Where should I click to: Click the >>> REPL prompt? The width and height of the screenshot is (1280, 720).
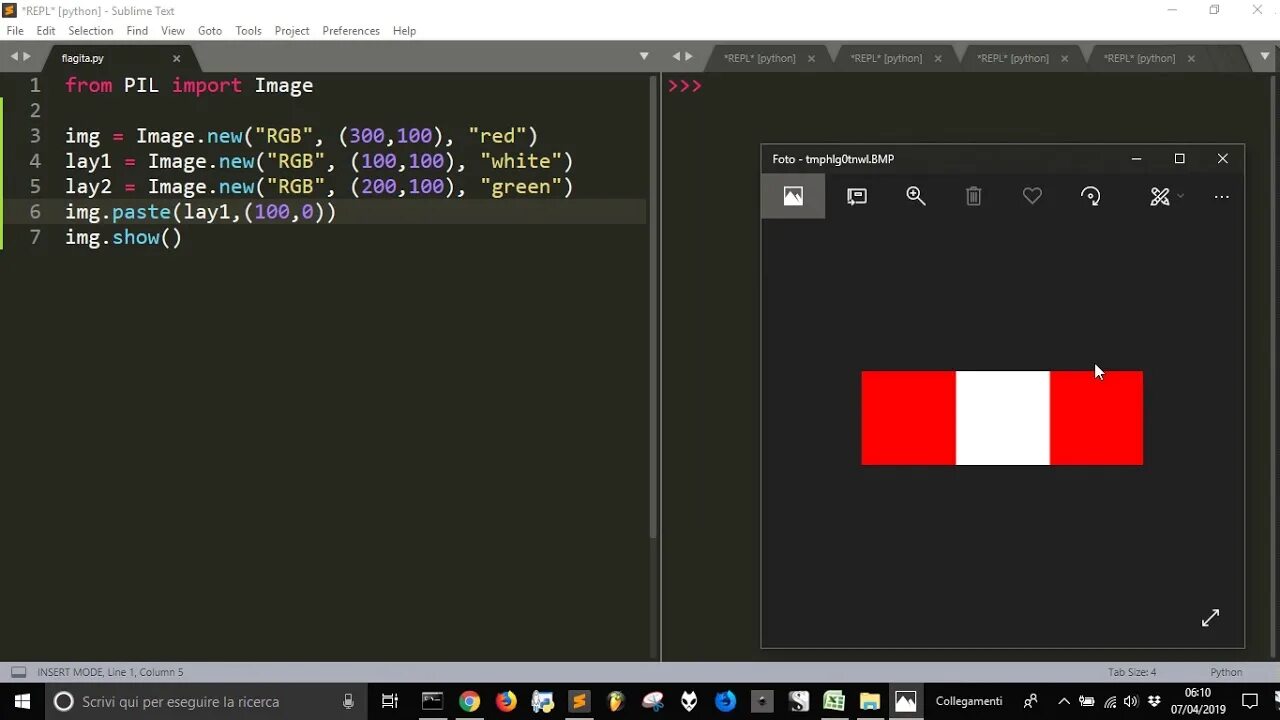(685, 86)
